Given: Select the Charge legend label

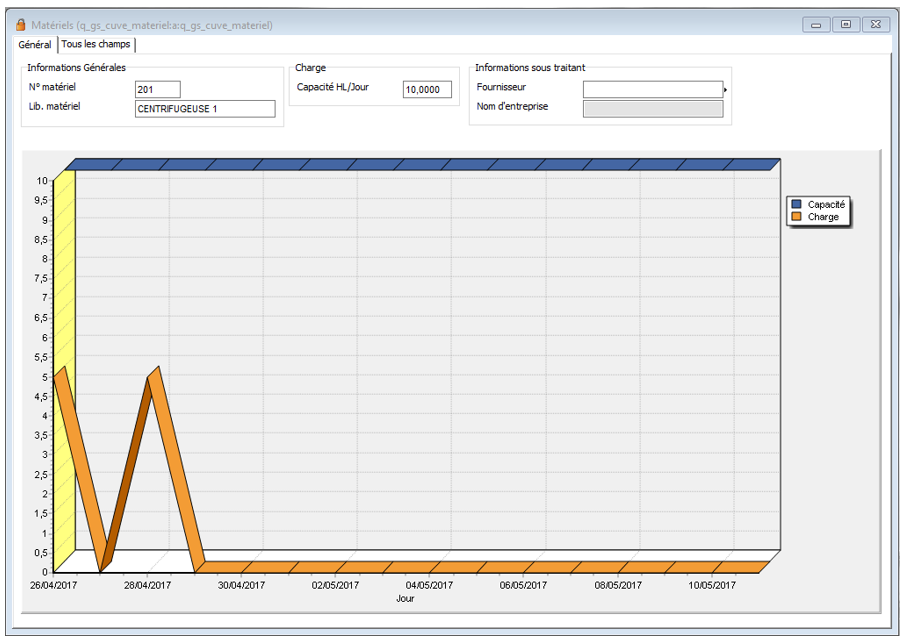Looking at the screenshot, I should tap(823, 216).
